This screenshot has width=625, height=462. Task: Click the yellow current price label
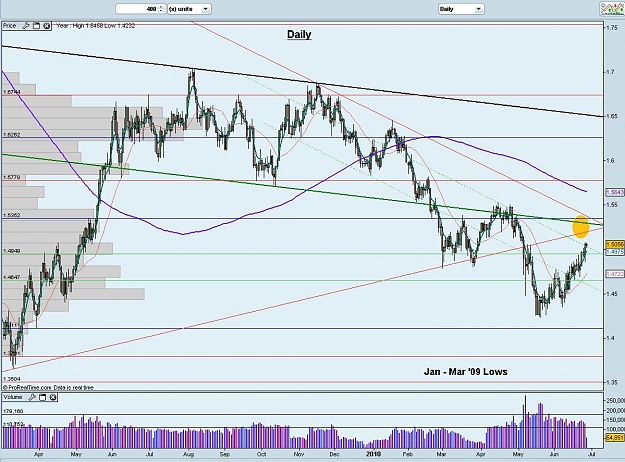pos(614,244)
